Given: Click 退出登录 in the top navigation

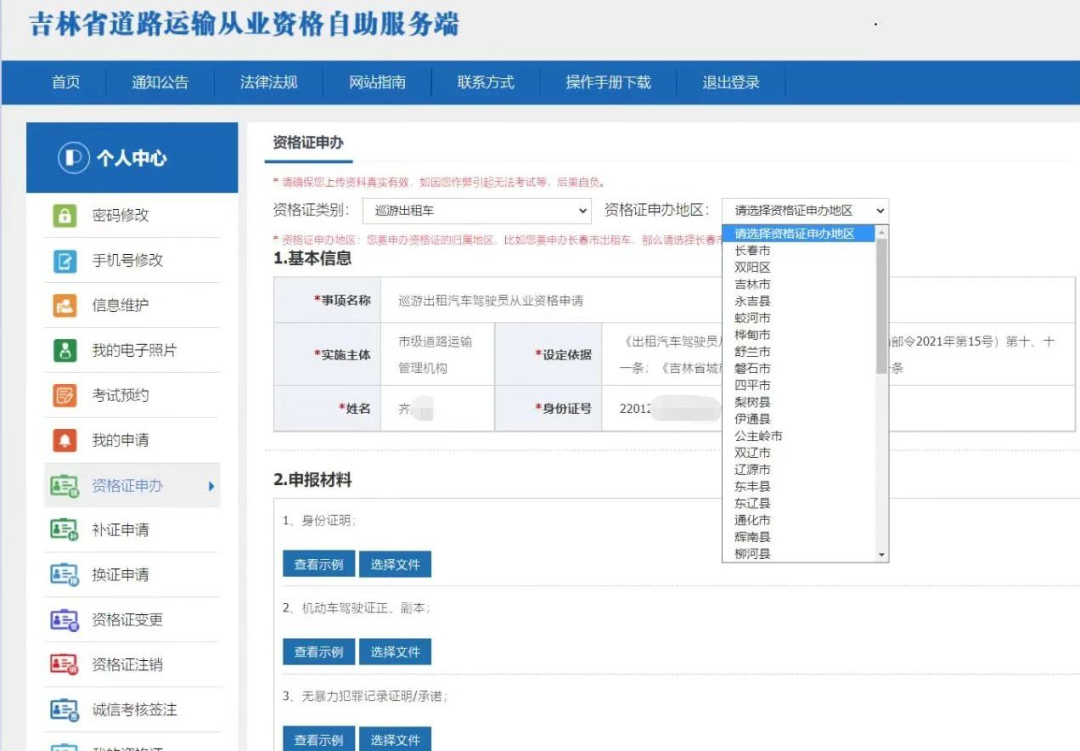Looking at the screenshot, I should pos(731,83).
